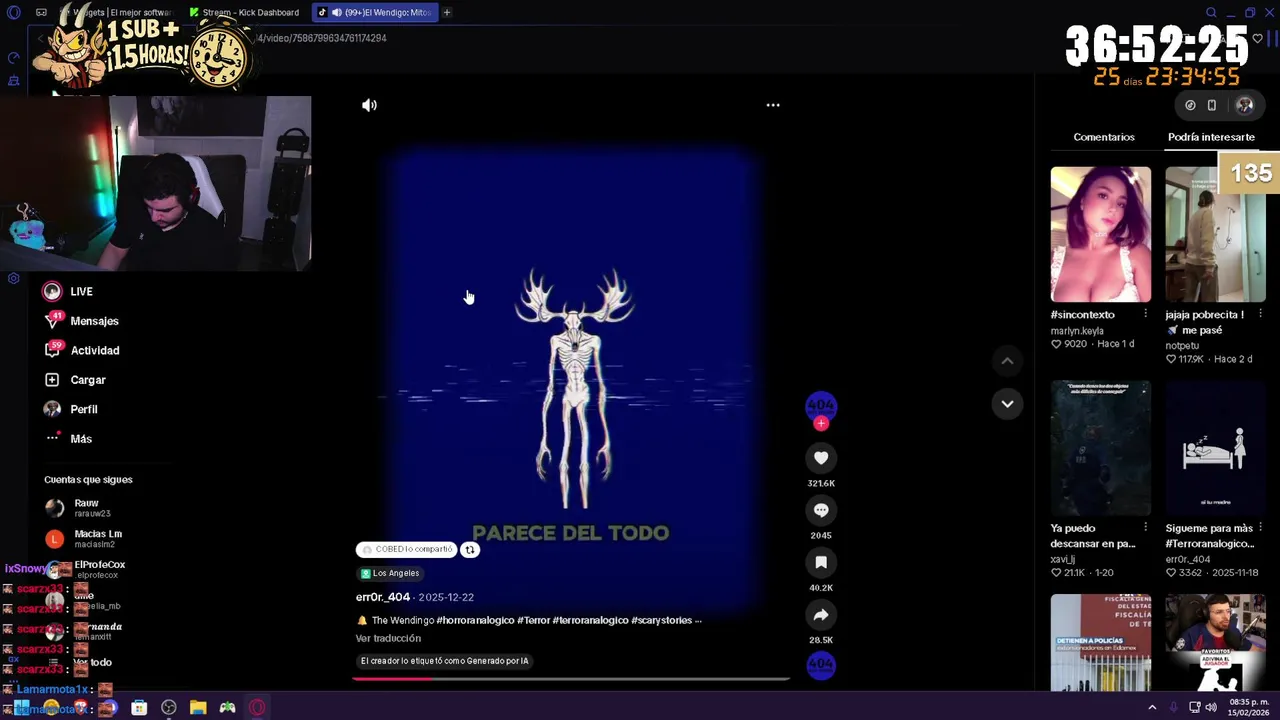Open profile avatar at top right

(1245, 105)
